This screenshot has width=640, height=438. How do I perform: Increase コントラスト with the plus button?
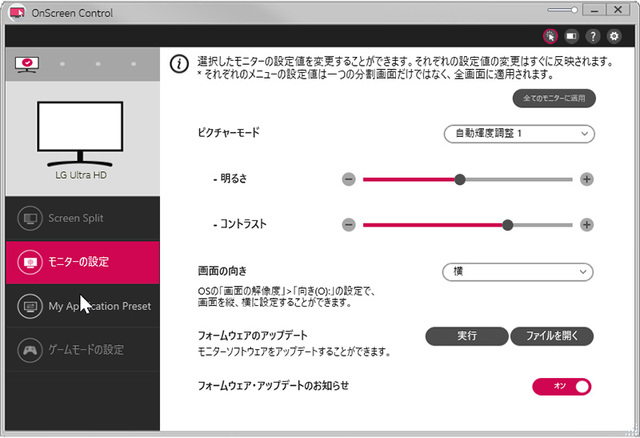587,225
